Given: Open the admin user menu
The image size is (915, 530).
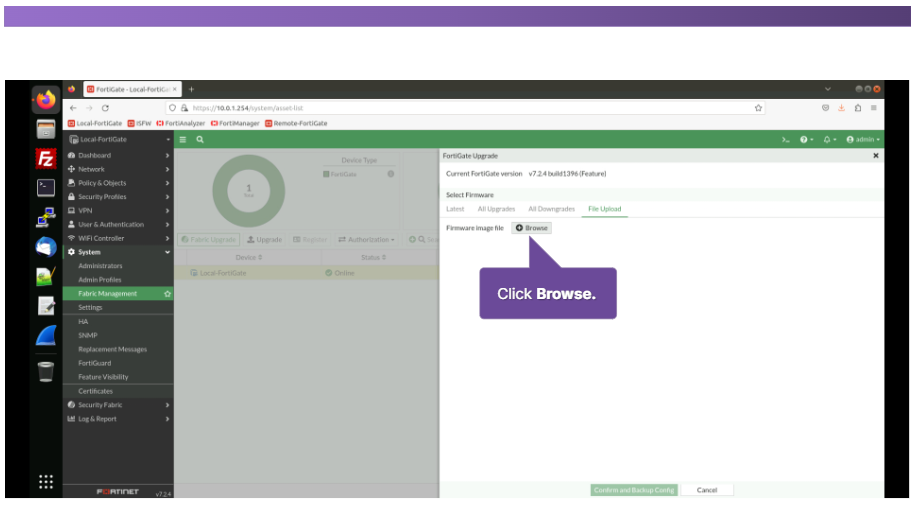Looking at the screenshot, I should (862, 140).
